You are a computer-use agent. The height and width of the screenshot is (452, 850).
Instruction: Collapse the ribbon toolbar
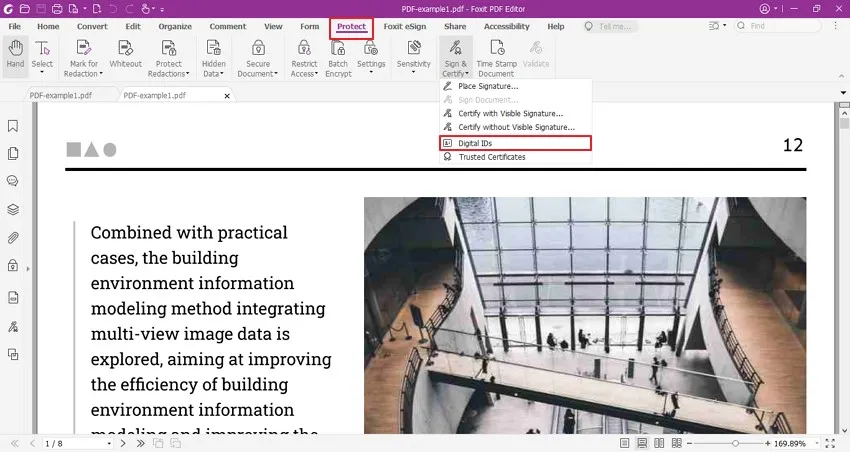click(841, 76)
